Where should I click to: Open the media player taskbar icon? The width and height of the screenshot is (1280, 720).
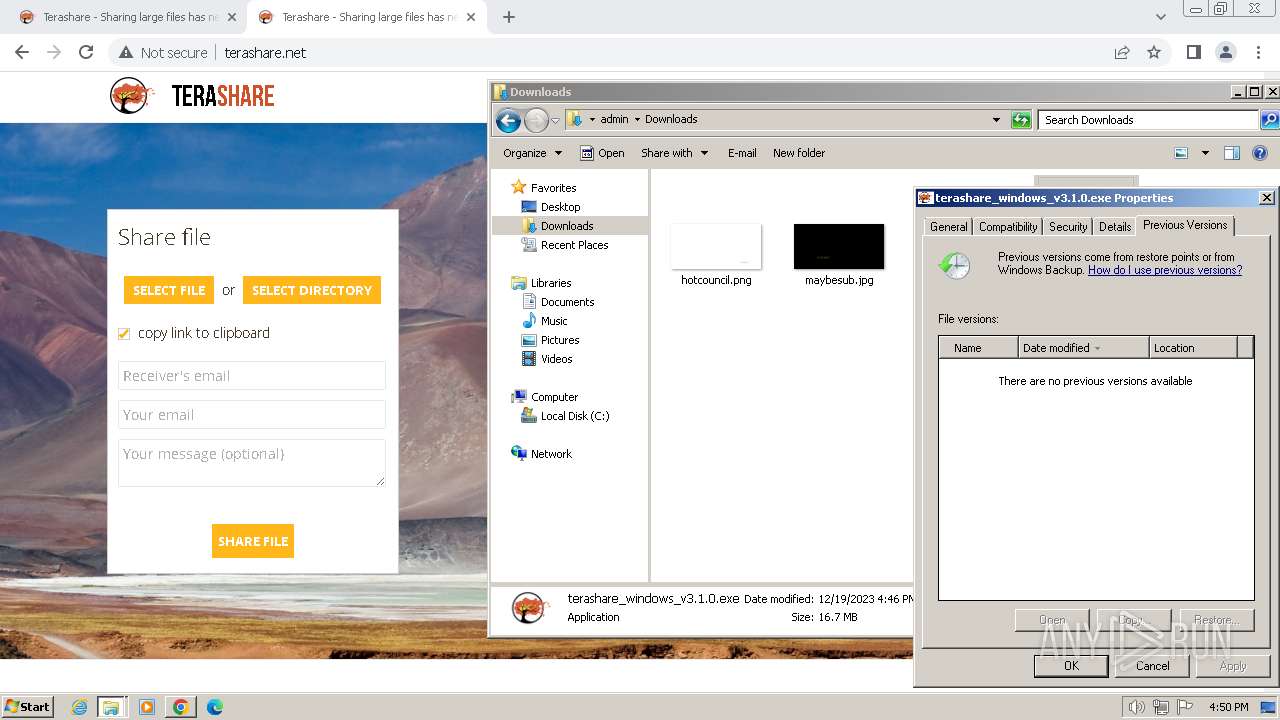click(147, 707)
